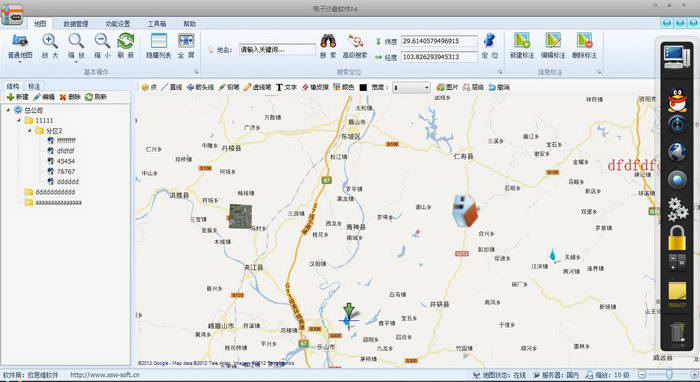Toggle the 隐藏列表 hide list button

coord(159,41)
